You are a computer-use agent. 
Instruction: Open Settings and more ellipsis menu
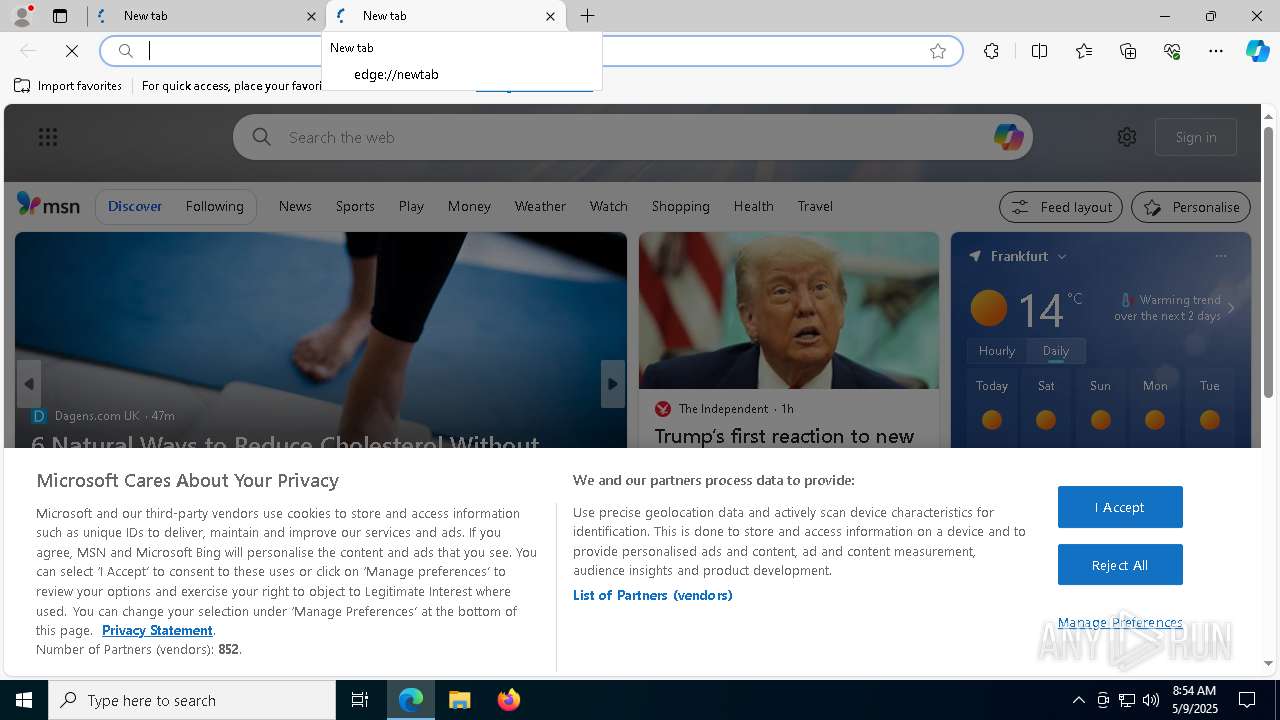click(1216, 51)
